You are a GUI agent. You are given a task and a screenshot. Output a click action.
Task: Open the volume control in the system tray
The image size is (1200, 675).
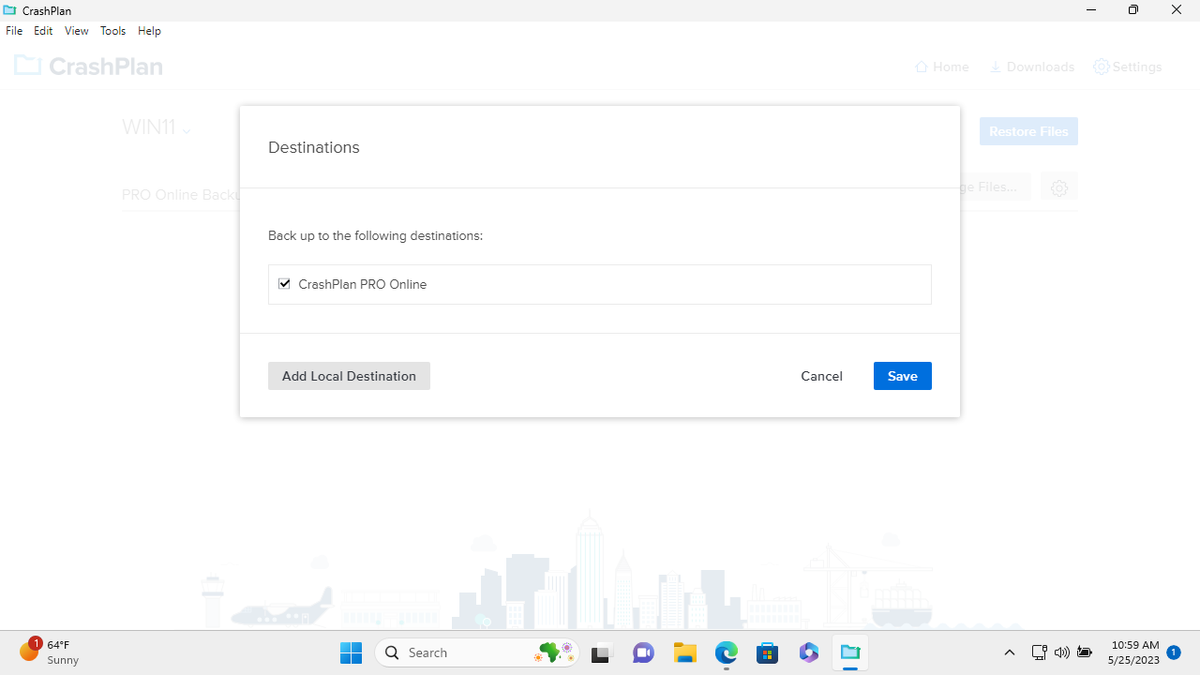pos(1062,652)
